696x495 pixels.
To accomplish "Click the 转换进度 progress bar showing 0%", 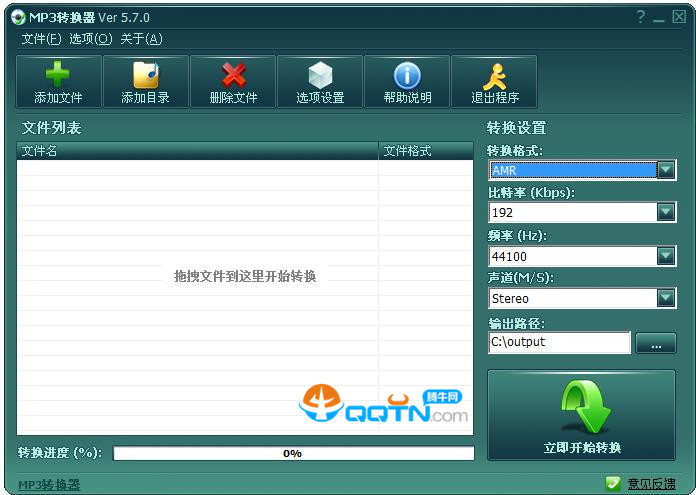I will click(x=293, y=453).
